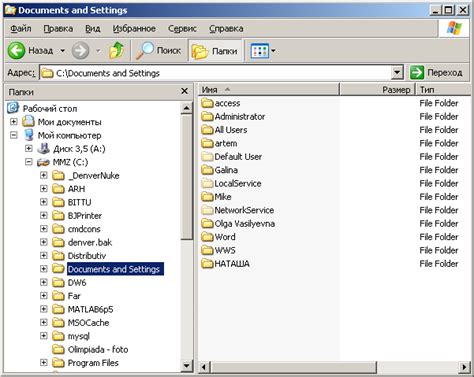This screenshot has width=474, height=377.
Task: Select the Administrator folder icon
Action: 207,116
